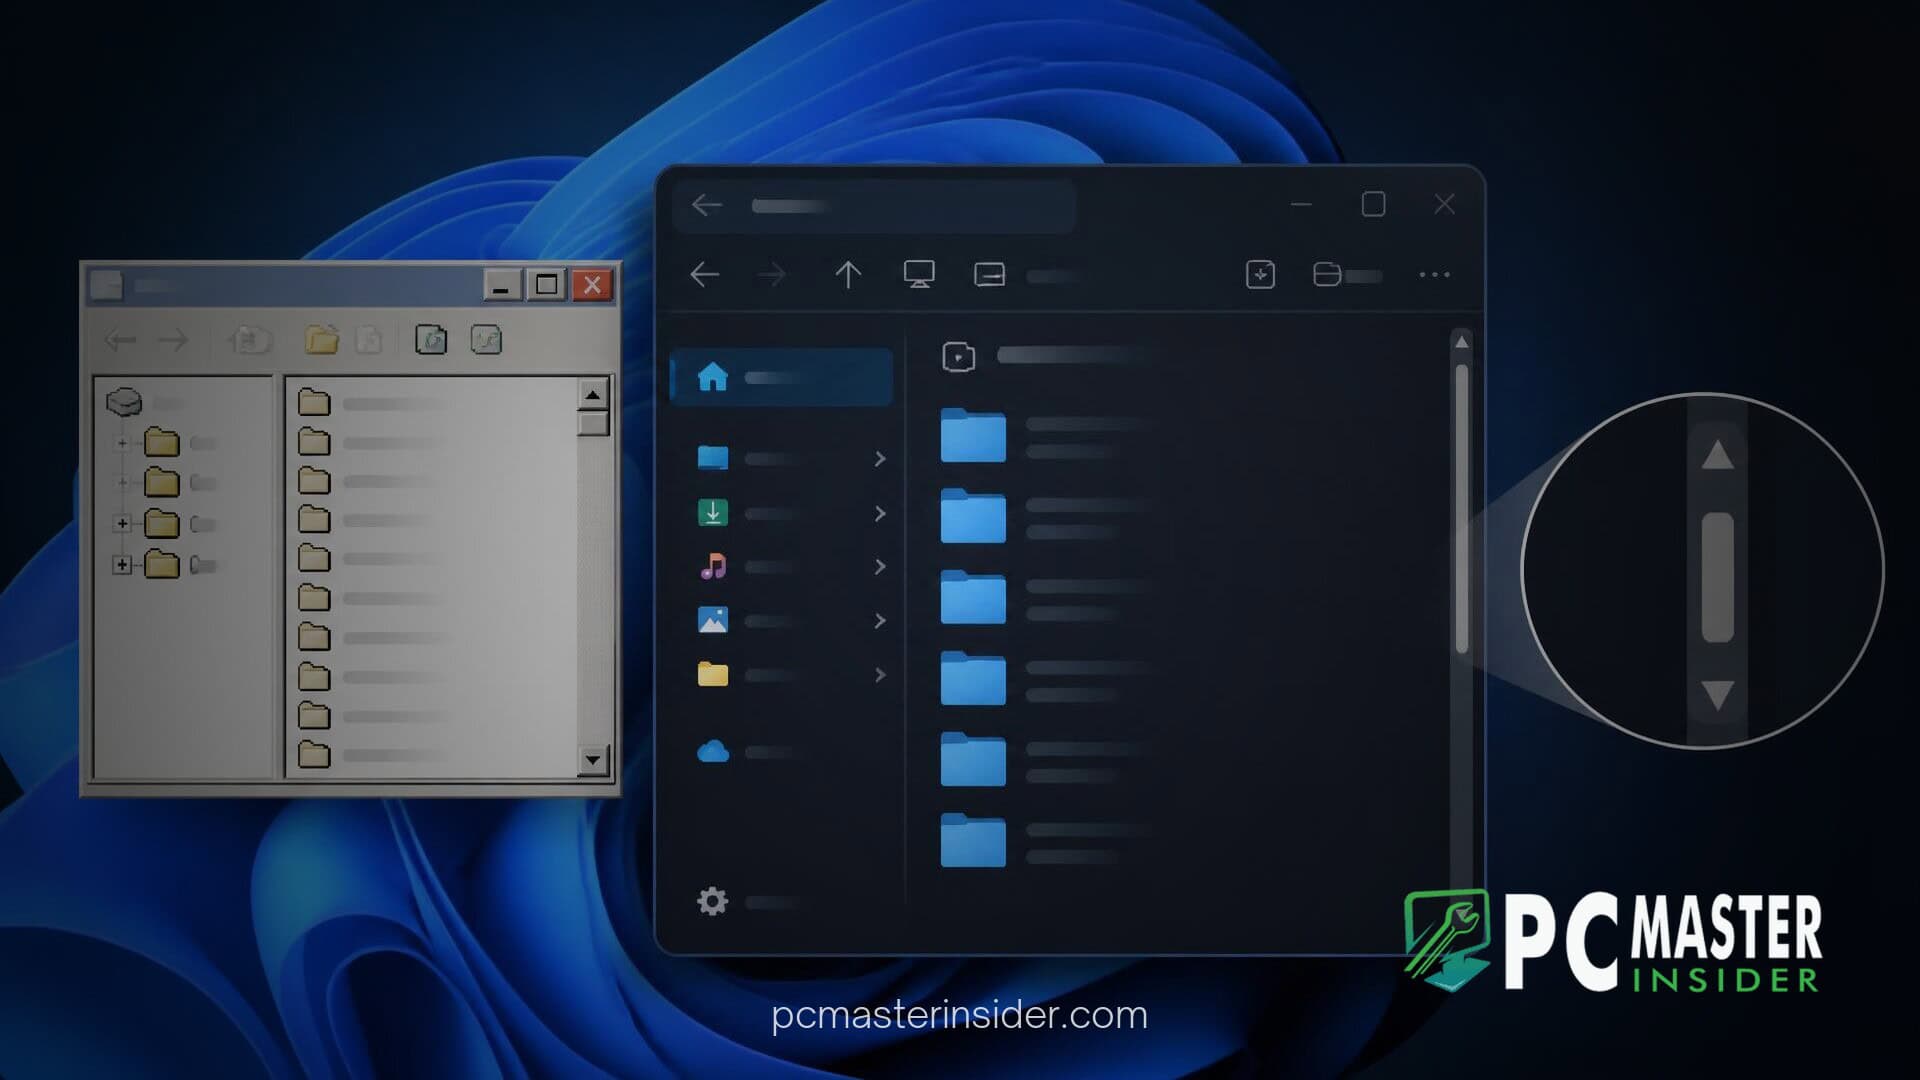Select Home in the dark window sidebar
The width and height of the screenshot is (1920, 1080).
(x=781, y=377)
